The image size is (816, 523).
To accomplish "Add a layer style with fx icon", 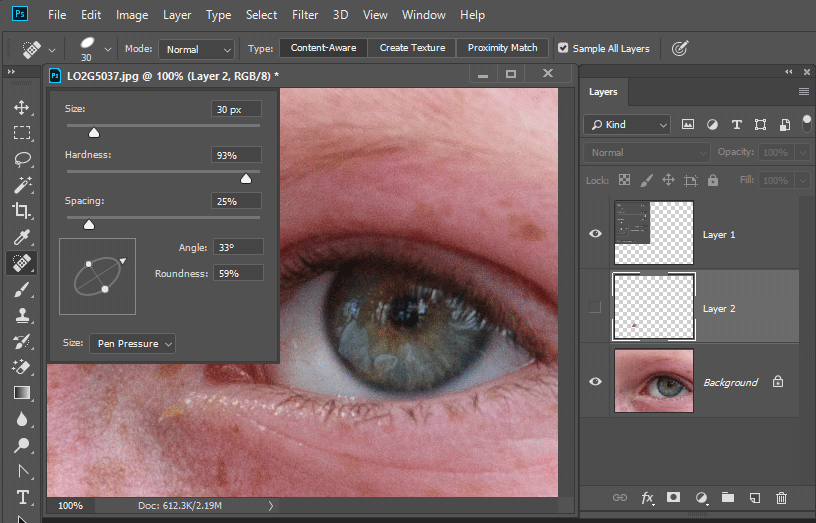I will click(x=647, y=498).
